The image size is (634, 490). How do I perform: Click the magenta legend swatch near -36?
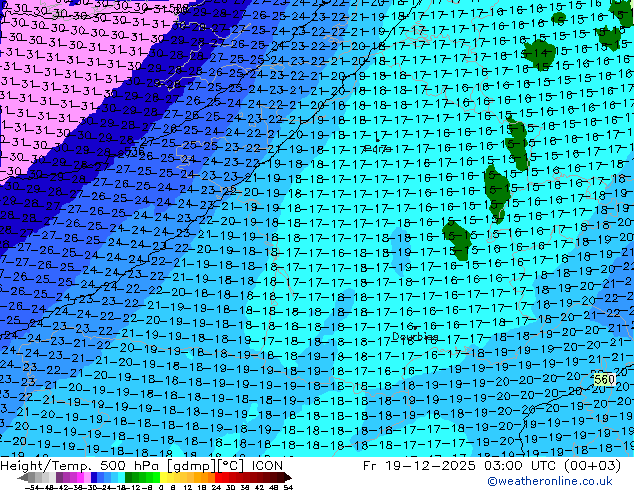coord(80,477)
